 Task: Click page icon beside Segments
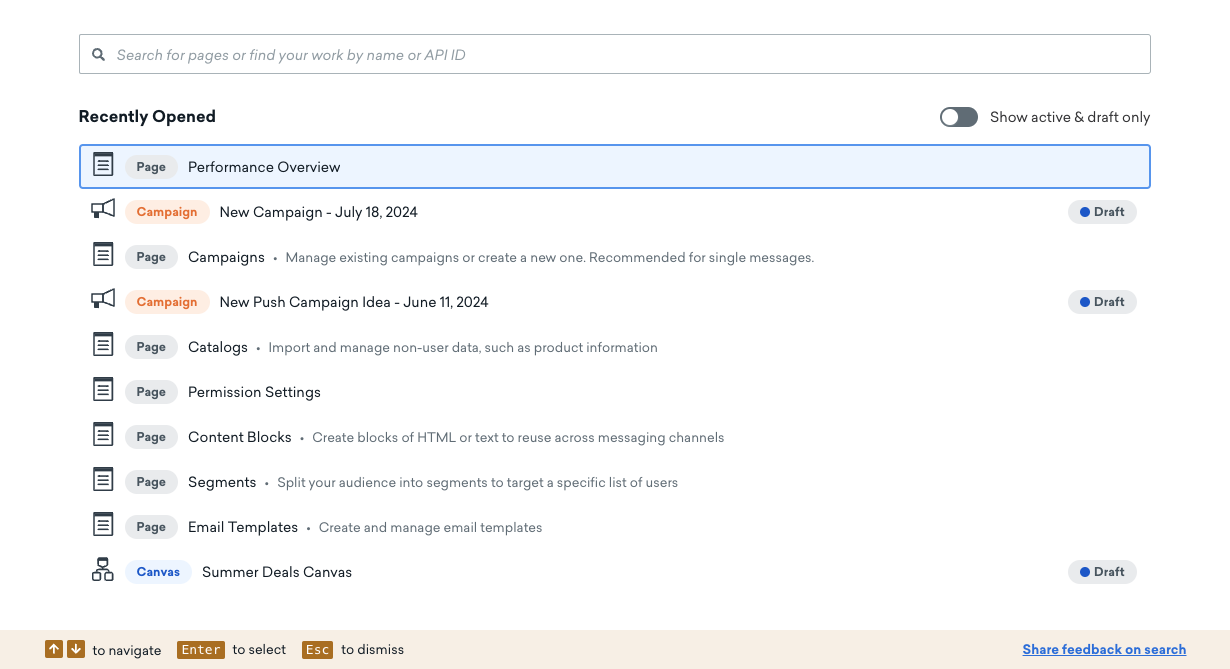point(103,479)
